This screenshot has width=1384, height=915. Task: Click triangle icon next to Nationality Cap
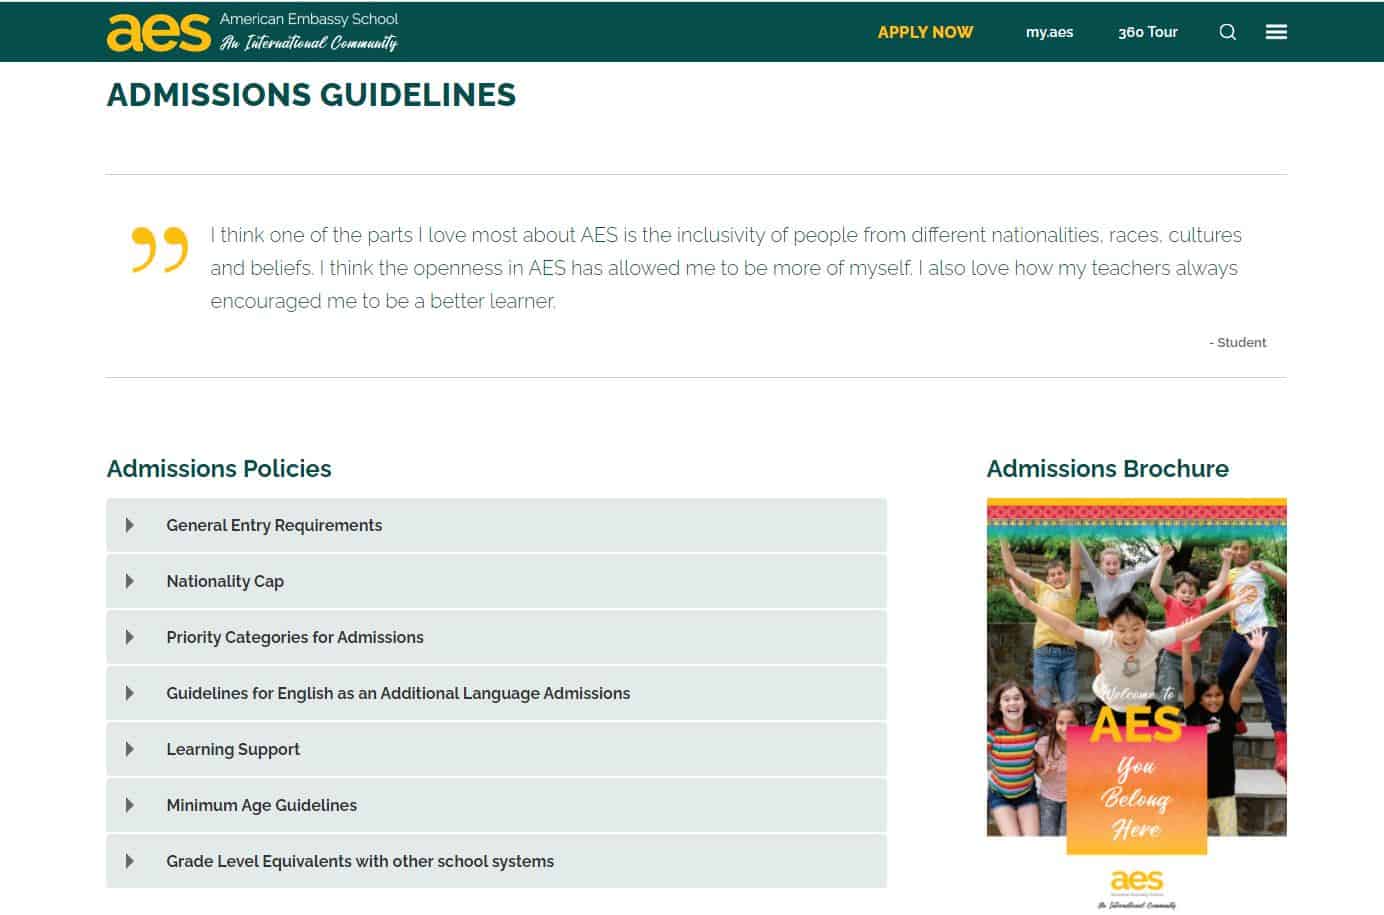(130, 581)
